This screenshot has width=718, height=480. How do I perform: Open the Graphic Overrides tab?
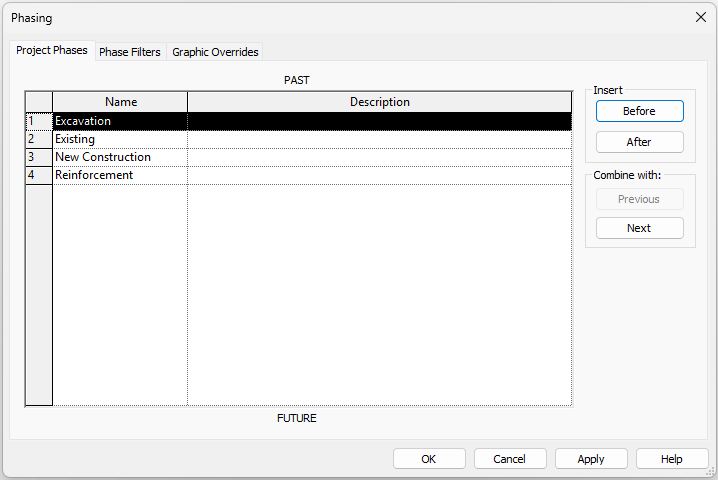coord(215,52)
